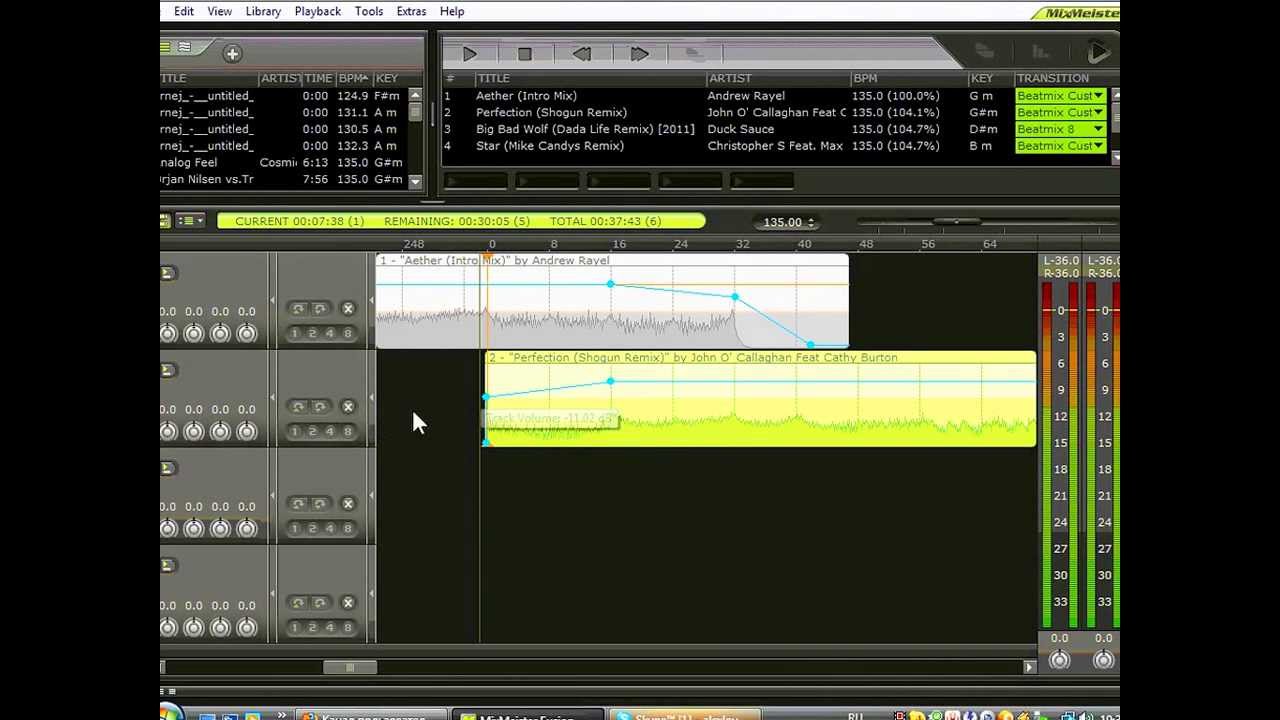
Task: Click the second loop icon on track 3
Action: click(x=320, y=504)
